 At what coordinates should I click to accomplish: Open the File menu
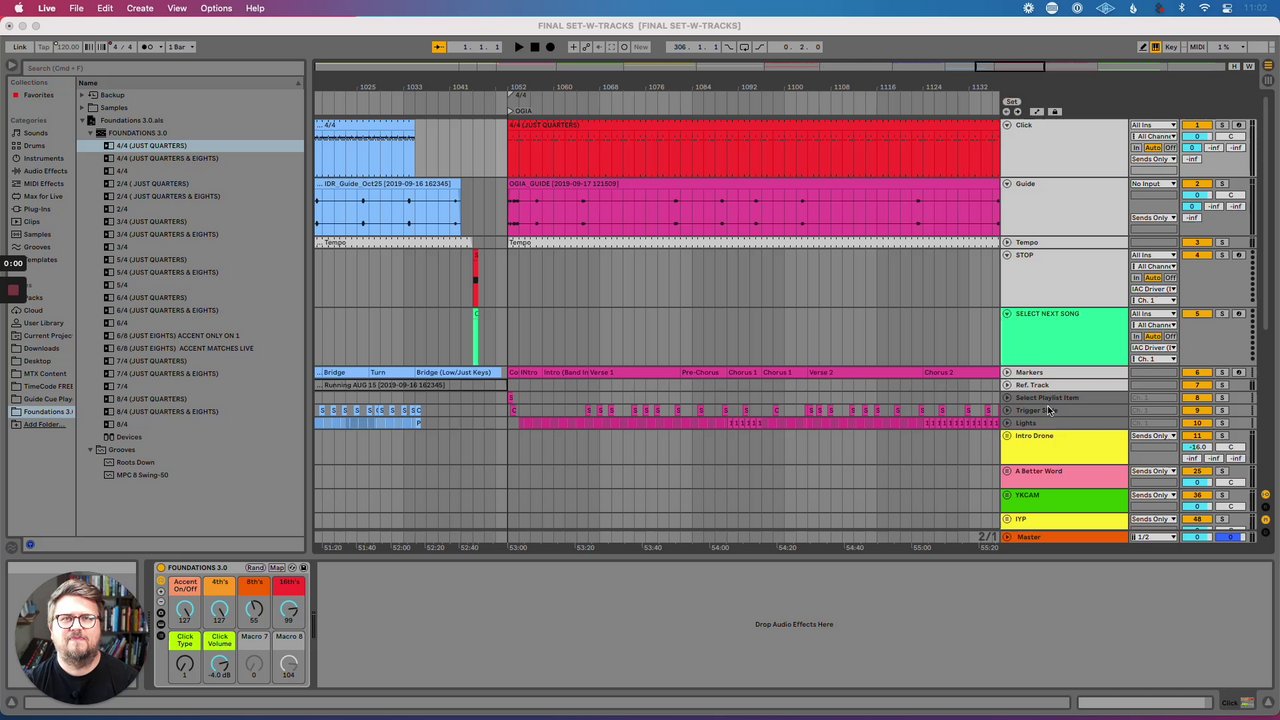click(76, 8)
